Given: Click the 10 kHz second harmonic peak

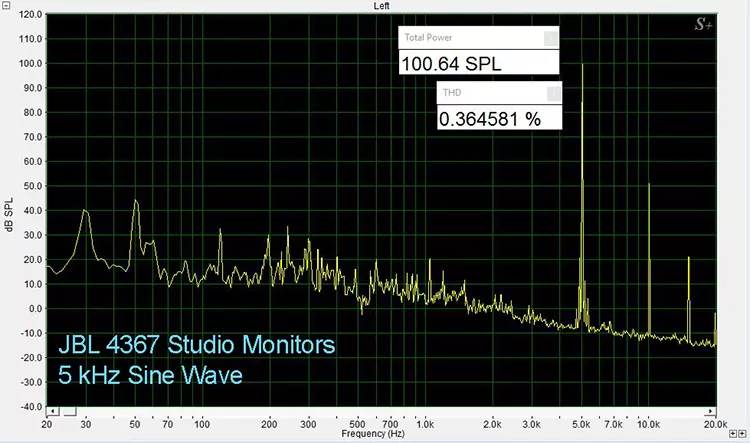Looking at the screenshot, I should (x=649, y=185).
